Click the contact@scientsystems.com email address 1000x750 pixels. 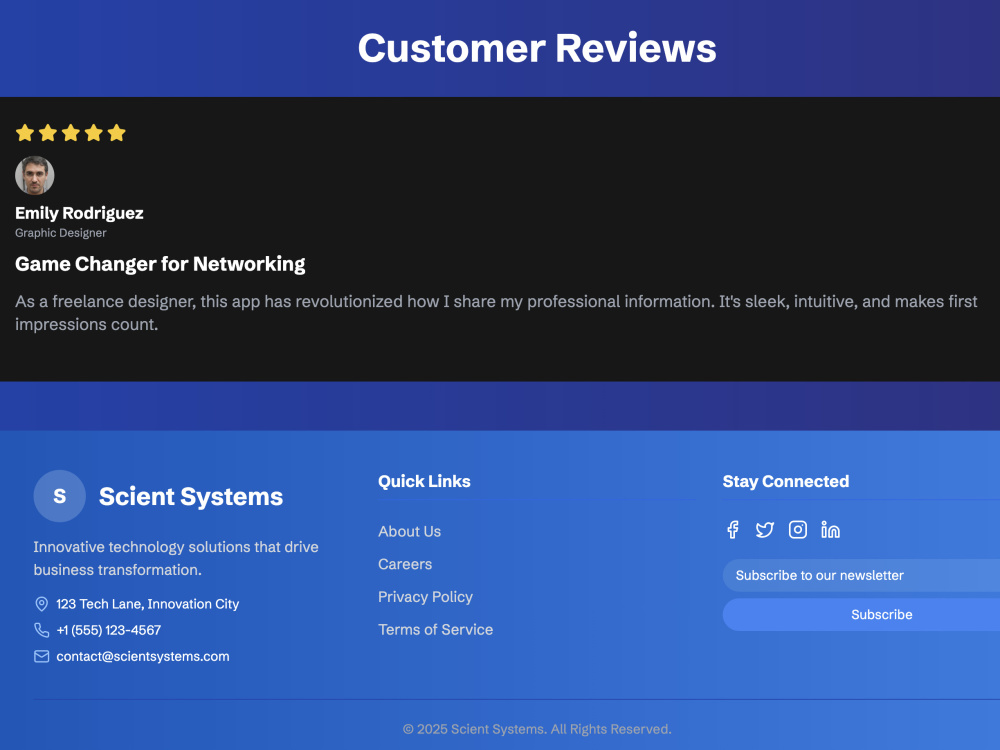click(143, 656)
